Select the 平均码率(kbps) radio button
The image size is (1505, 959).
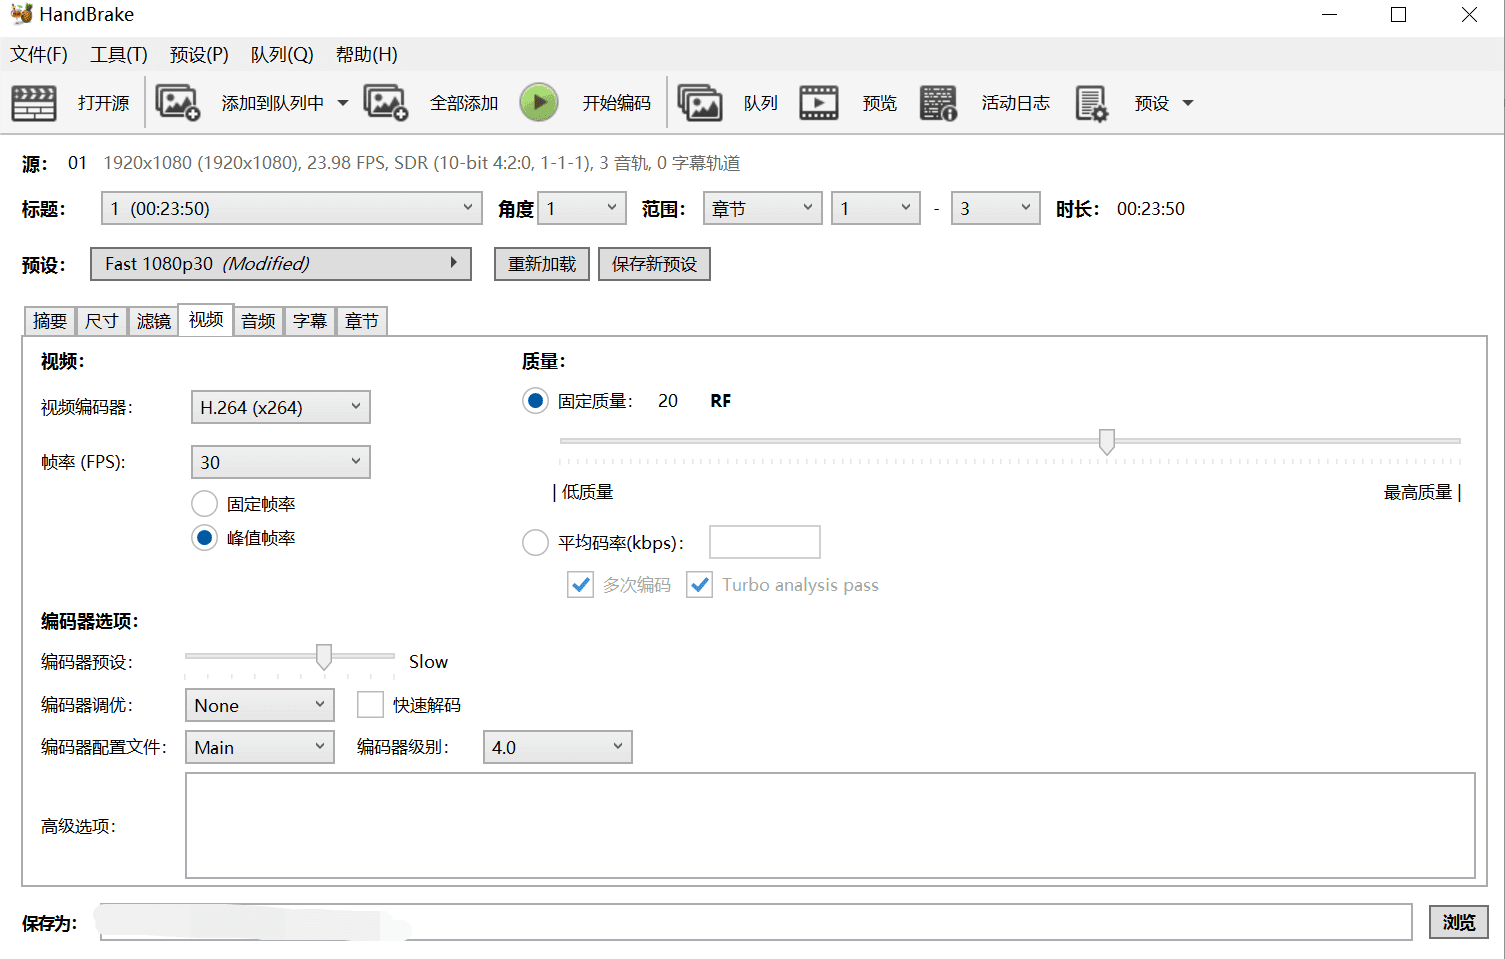536,542
